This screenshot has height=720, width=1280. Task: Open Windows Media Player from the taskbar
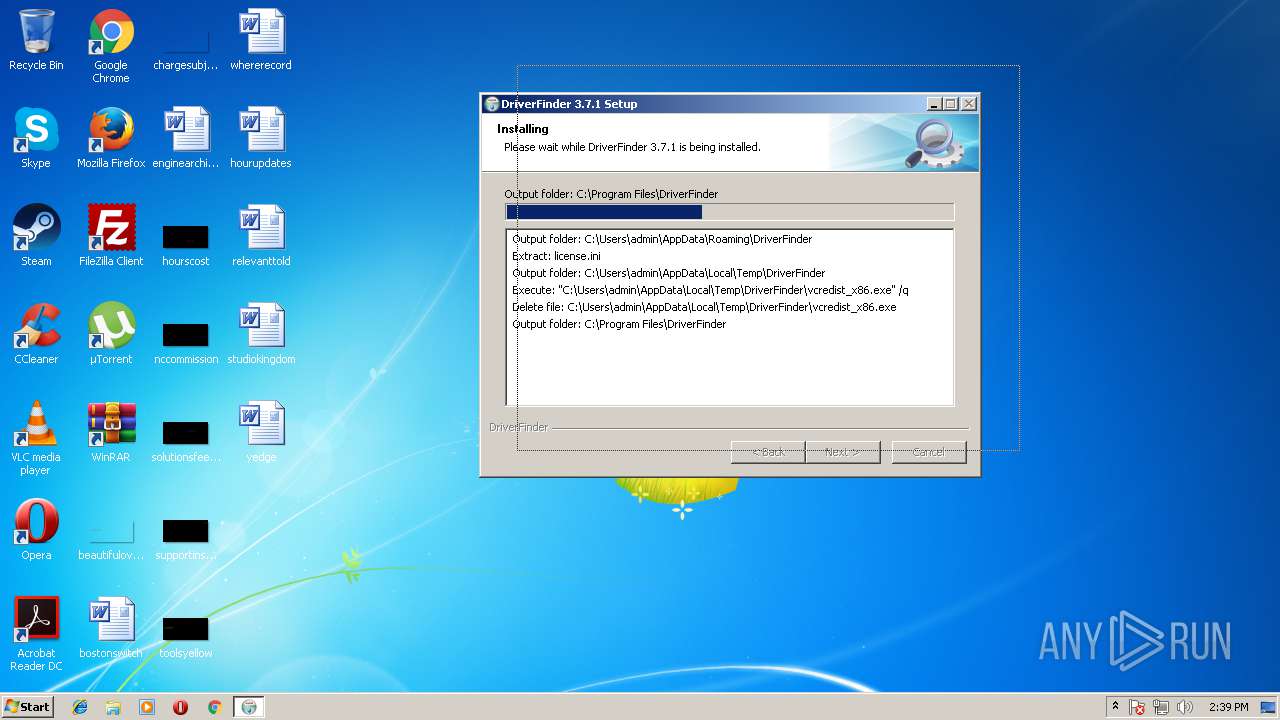click(x=147, y=707)
